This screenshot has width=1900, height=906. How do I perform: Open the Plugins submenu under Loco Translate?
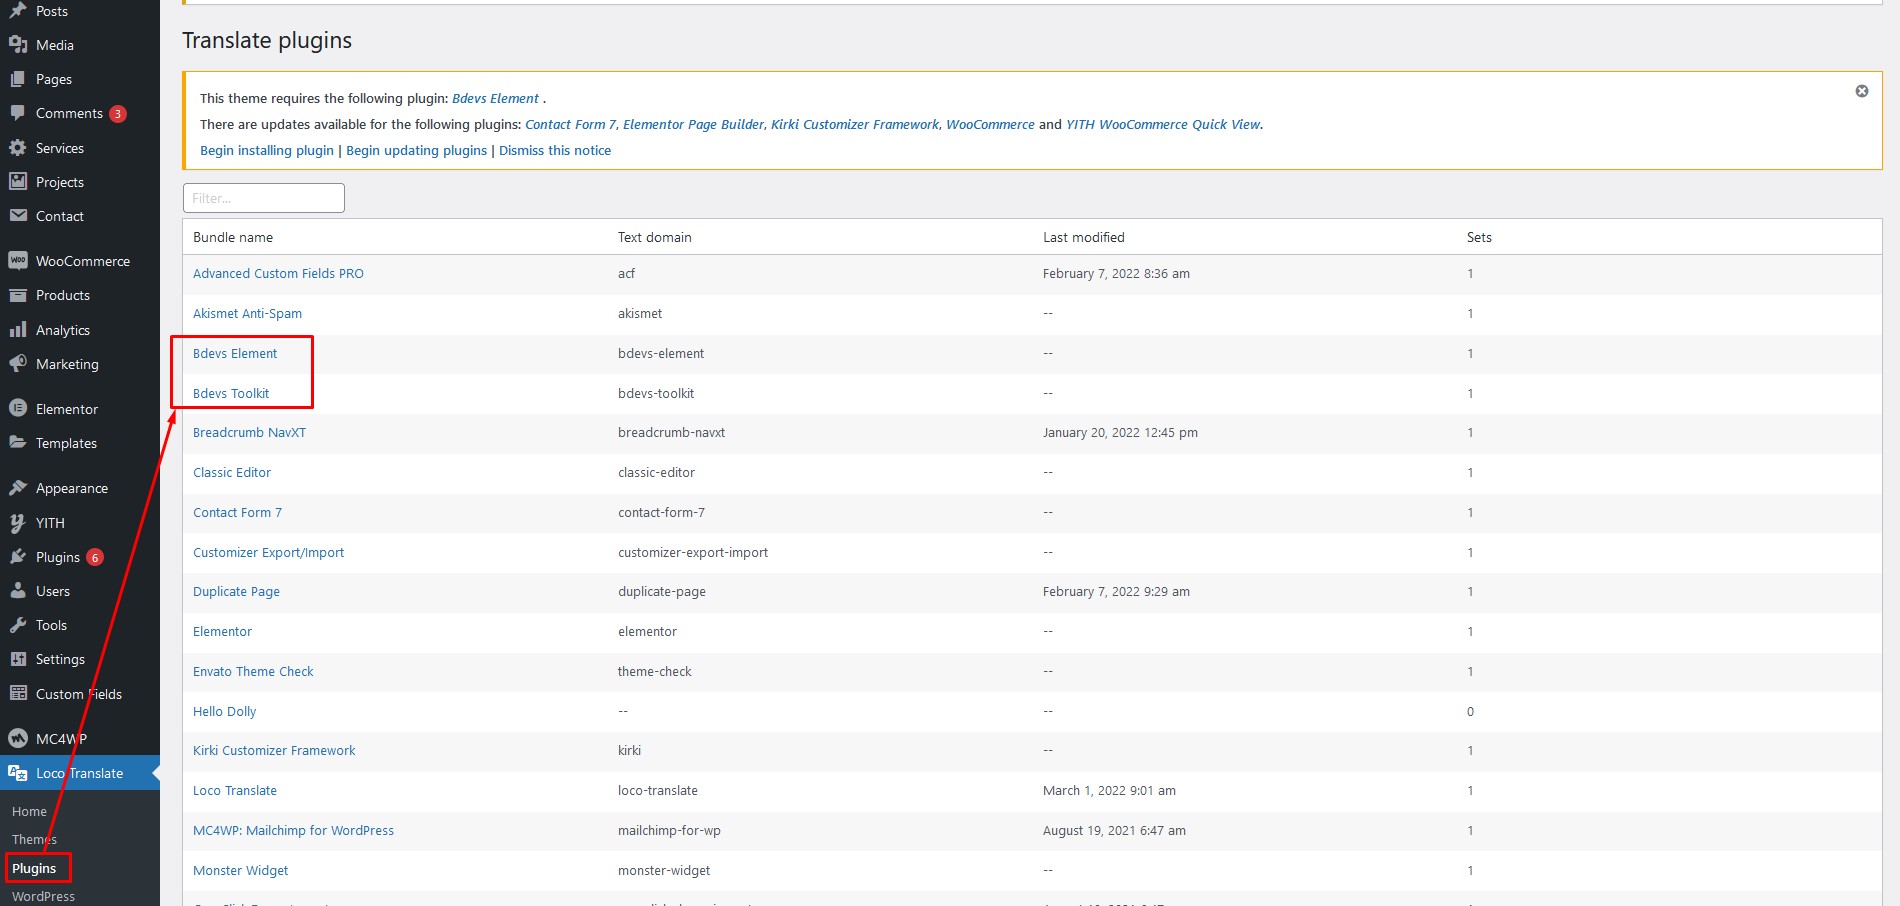click(34, 868)
